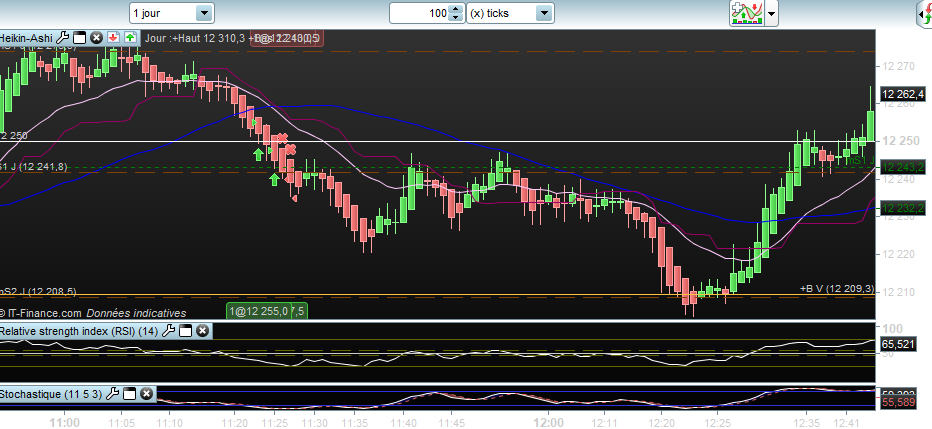Remove the Heikin-Ashi price panel
932x429 pixels.
[96, 38]
